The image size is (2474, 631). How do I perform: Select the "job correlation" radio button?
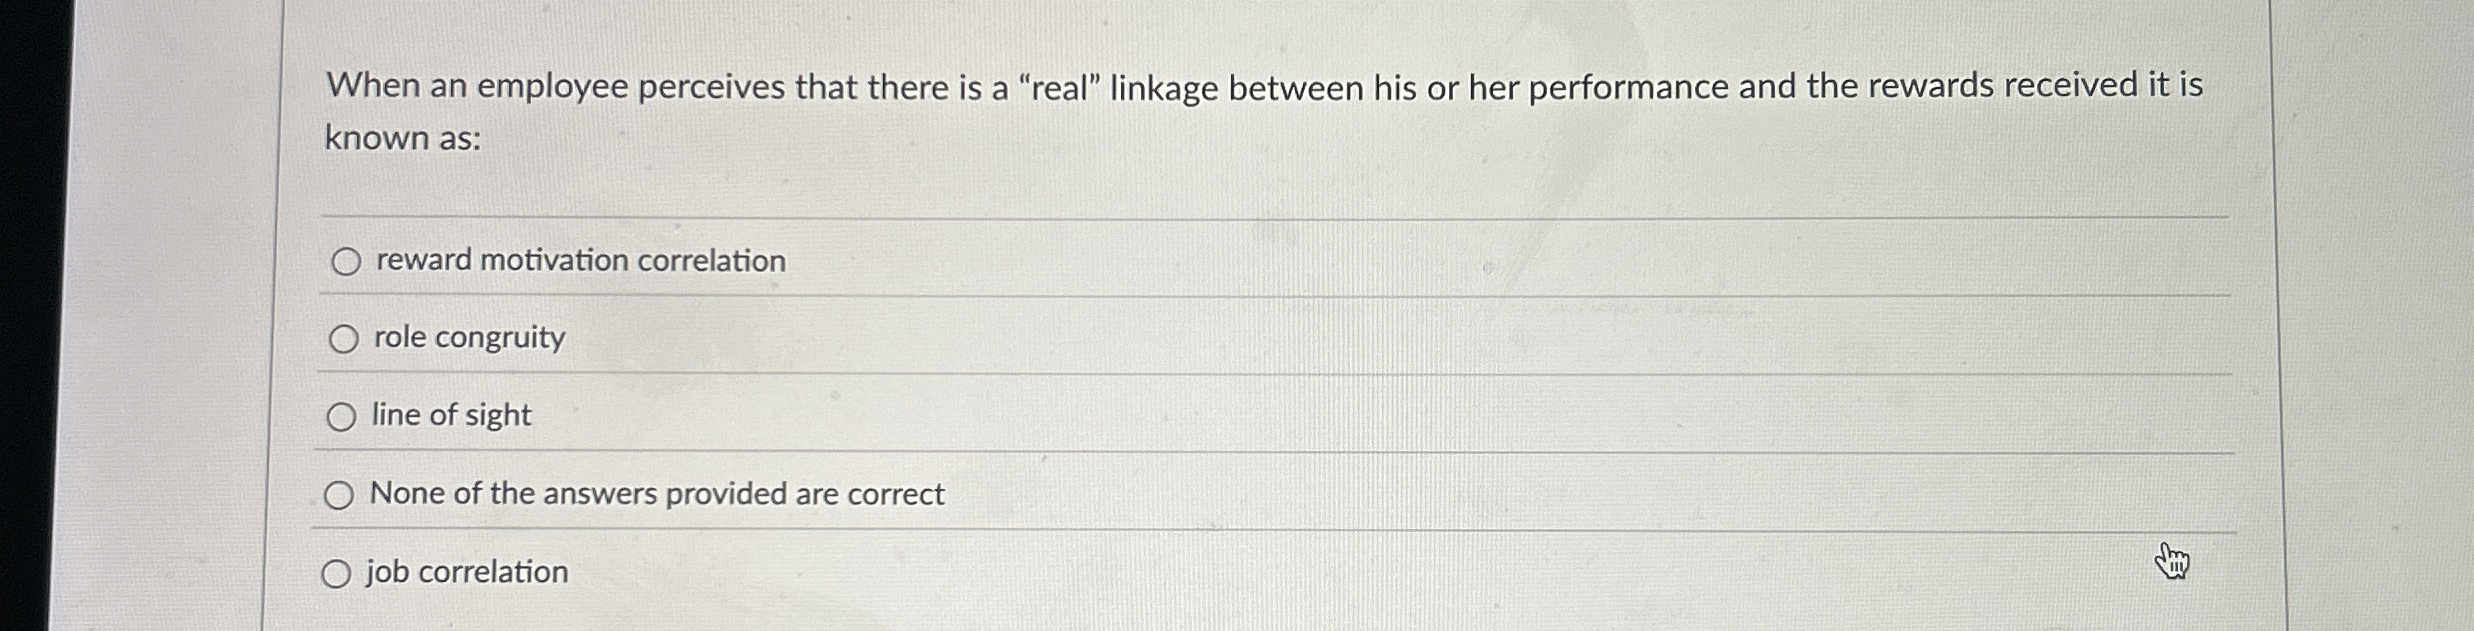point(338,572)
